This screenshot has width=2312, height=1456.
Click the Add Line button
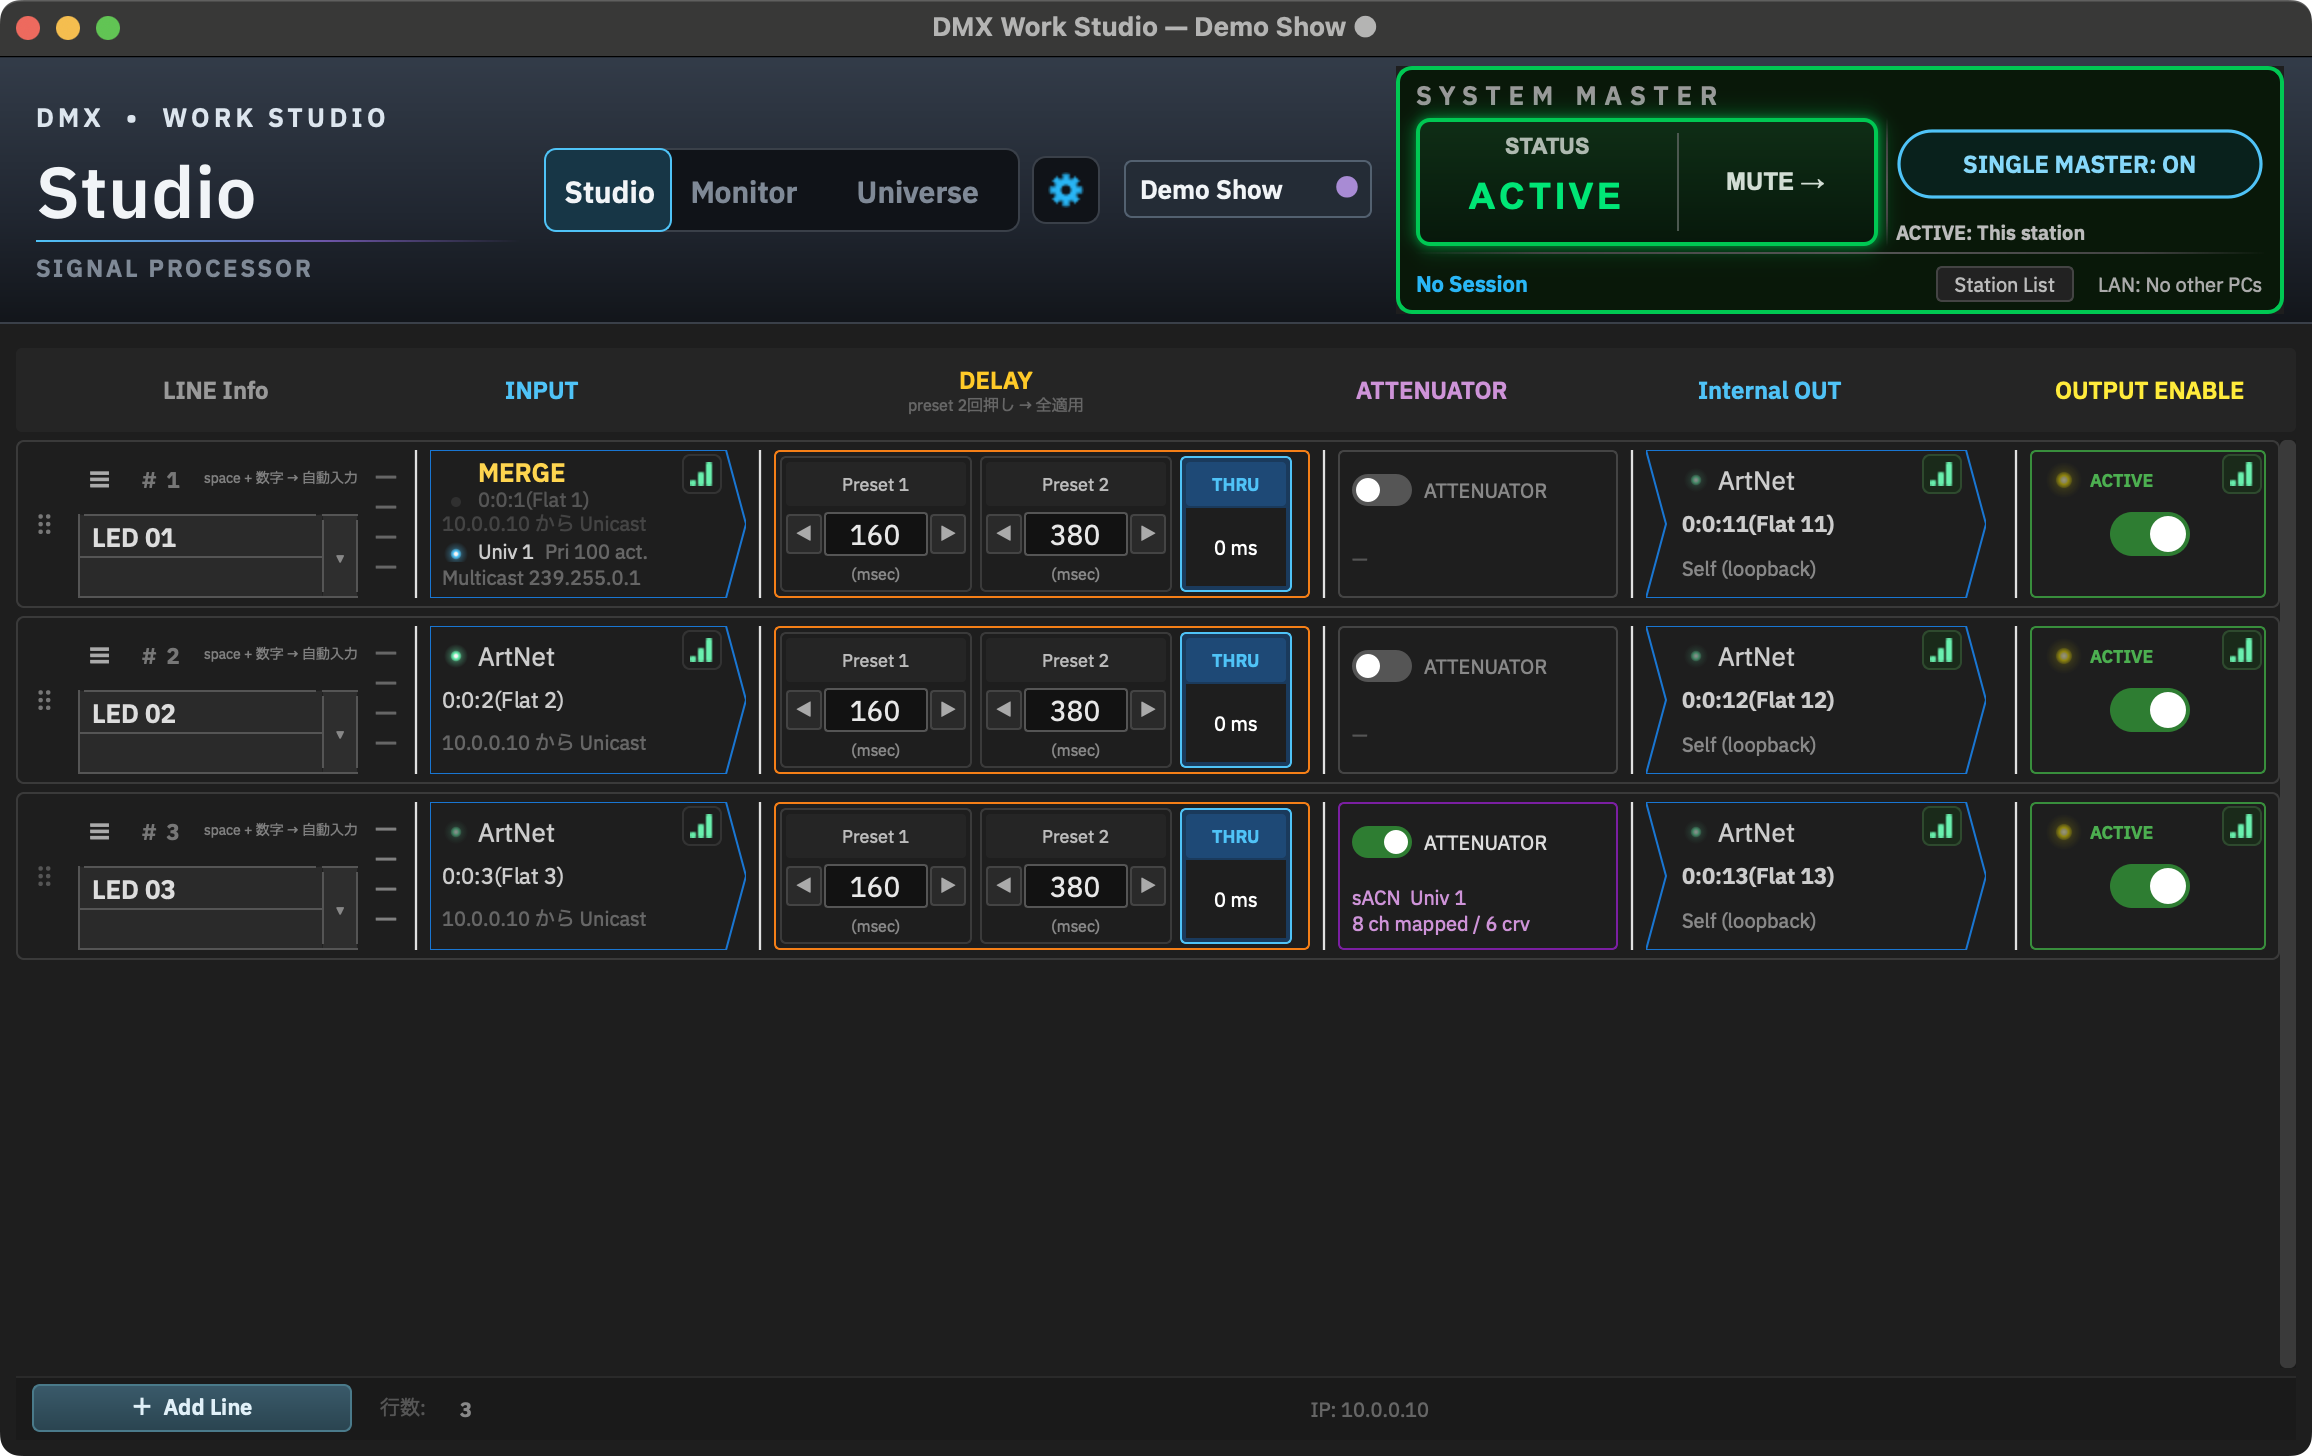point(192,1407)
